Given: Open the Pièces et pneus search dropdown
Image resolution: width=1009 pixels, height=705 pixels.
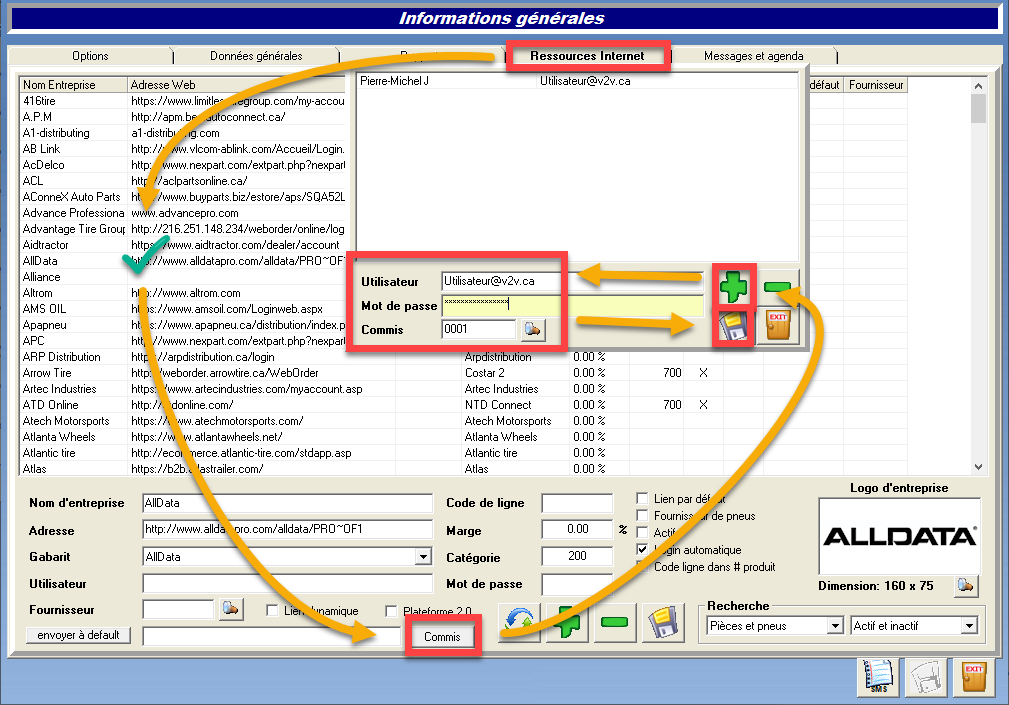Looking at the screenshot, I should (x=835, y=625).
